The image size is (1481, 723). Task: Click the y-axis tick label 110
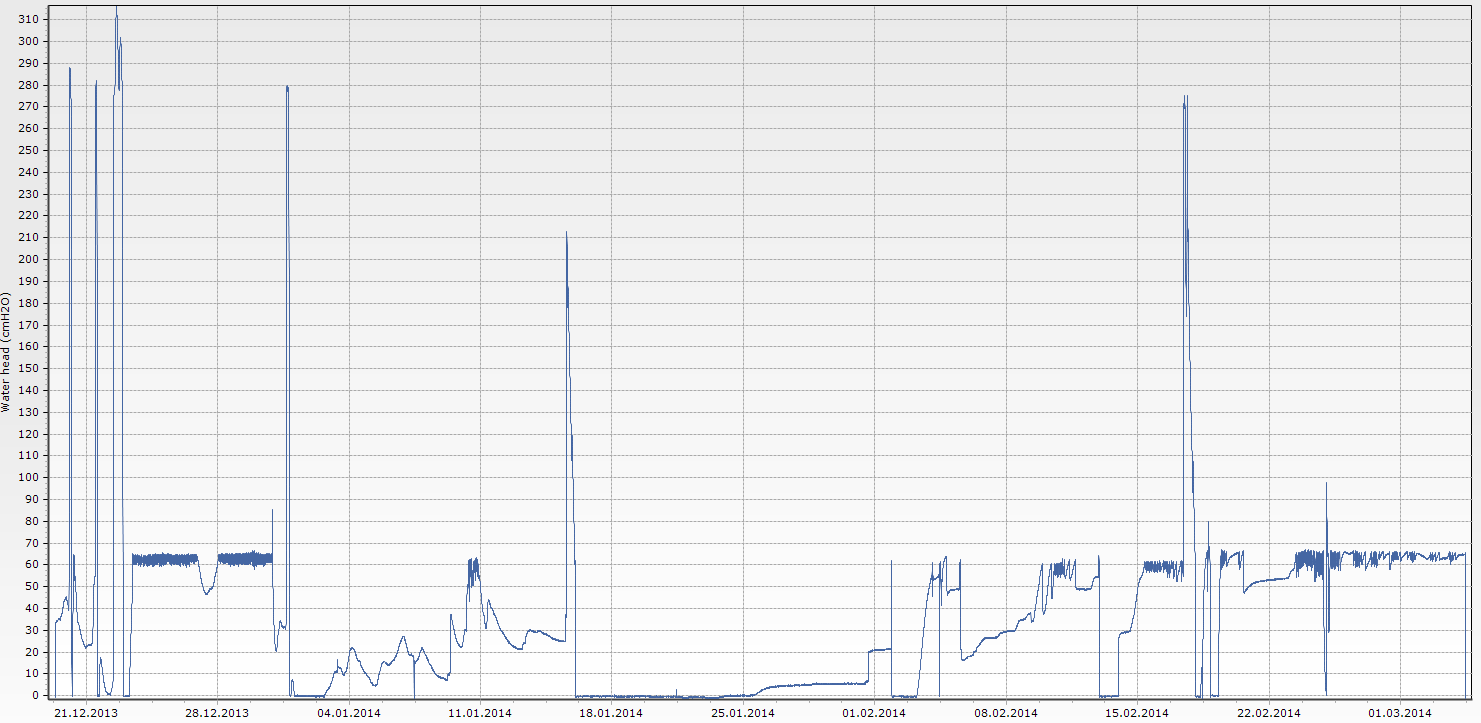pos(29,456)
